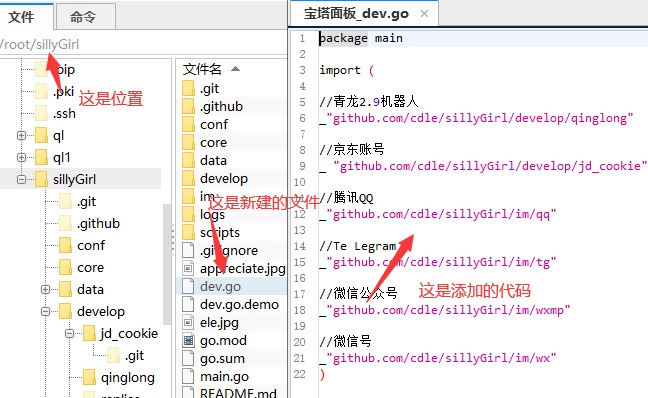This screenshot has height=398, width=648.
Task: Open the conf folder icon in file list
Action: 188,124
